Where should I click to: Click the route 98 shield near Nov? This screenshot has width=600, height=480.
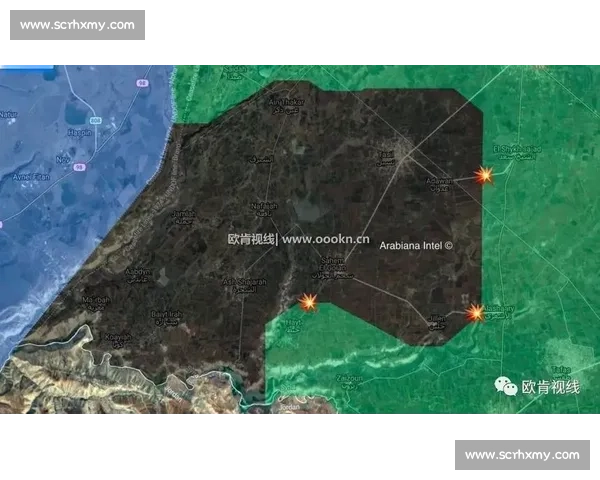pyautogui.click(x=79, y=167)
